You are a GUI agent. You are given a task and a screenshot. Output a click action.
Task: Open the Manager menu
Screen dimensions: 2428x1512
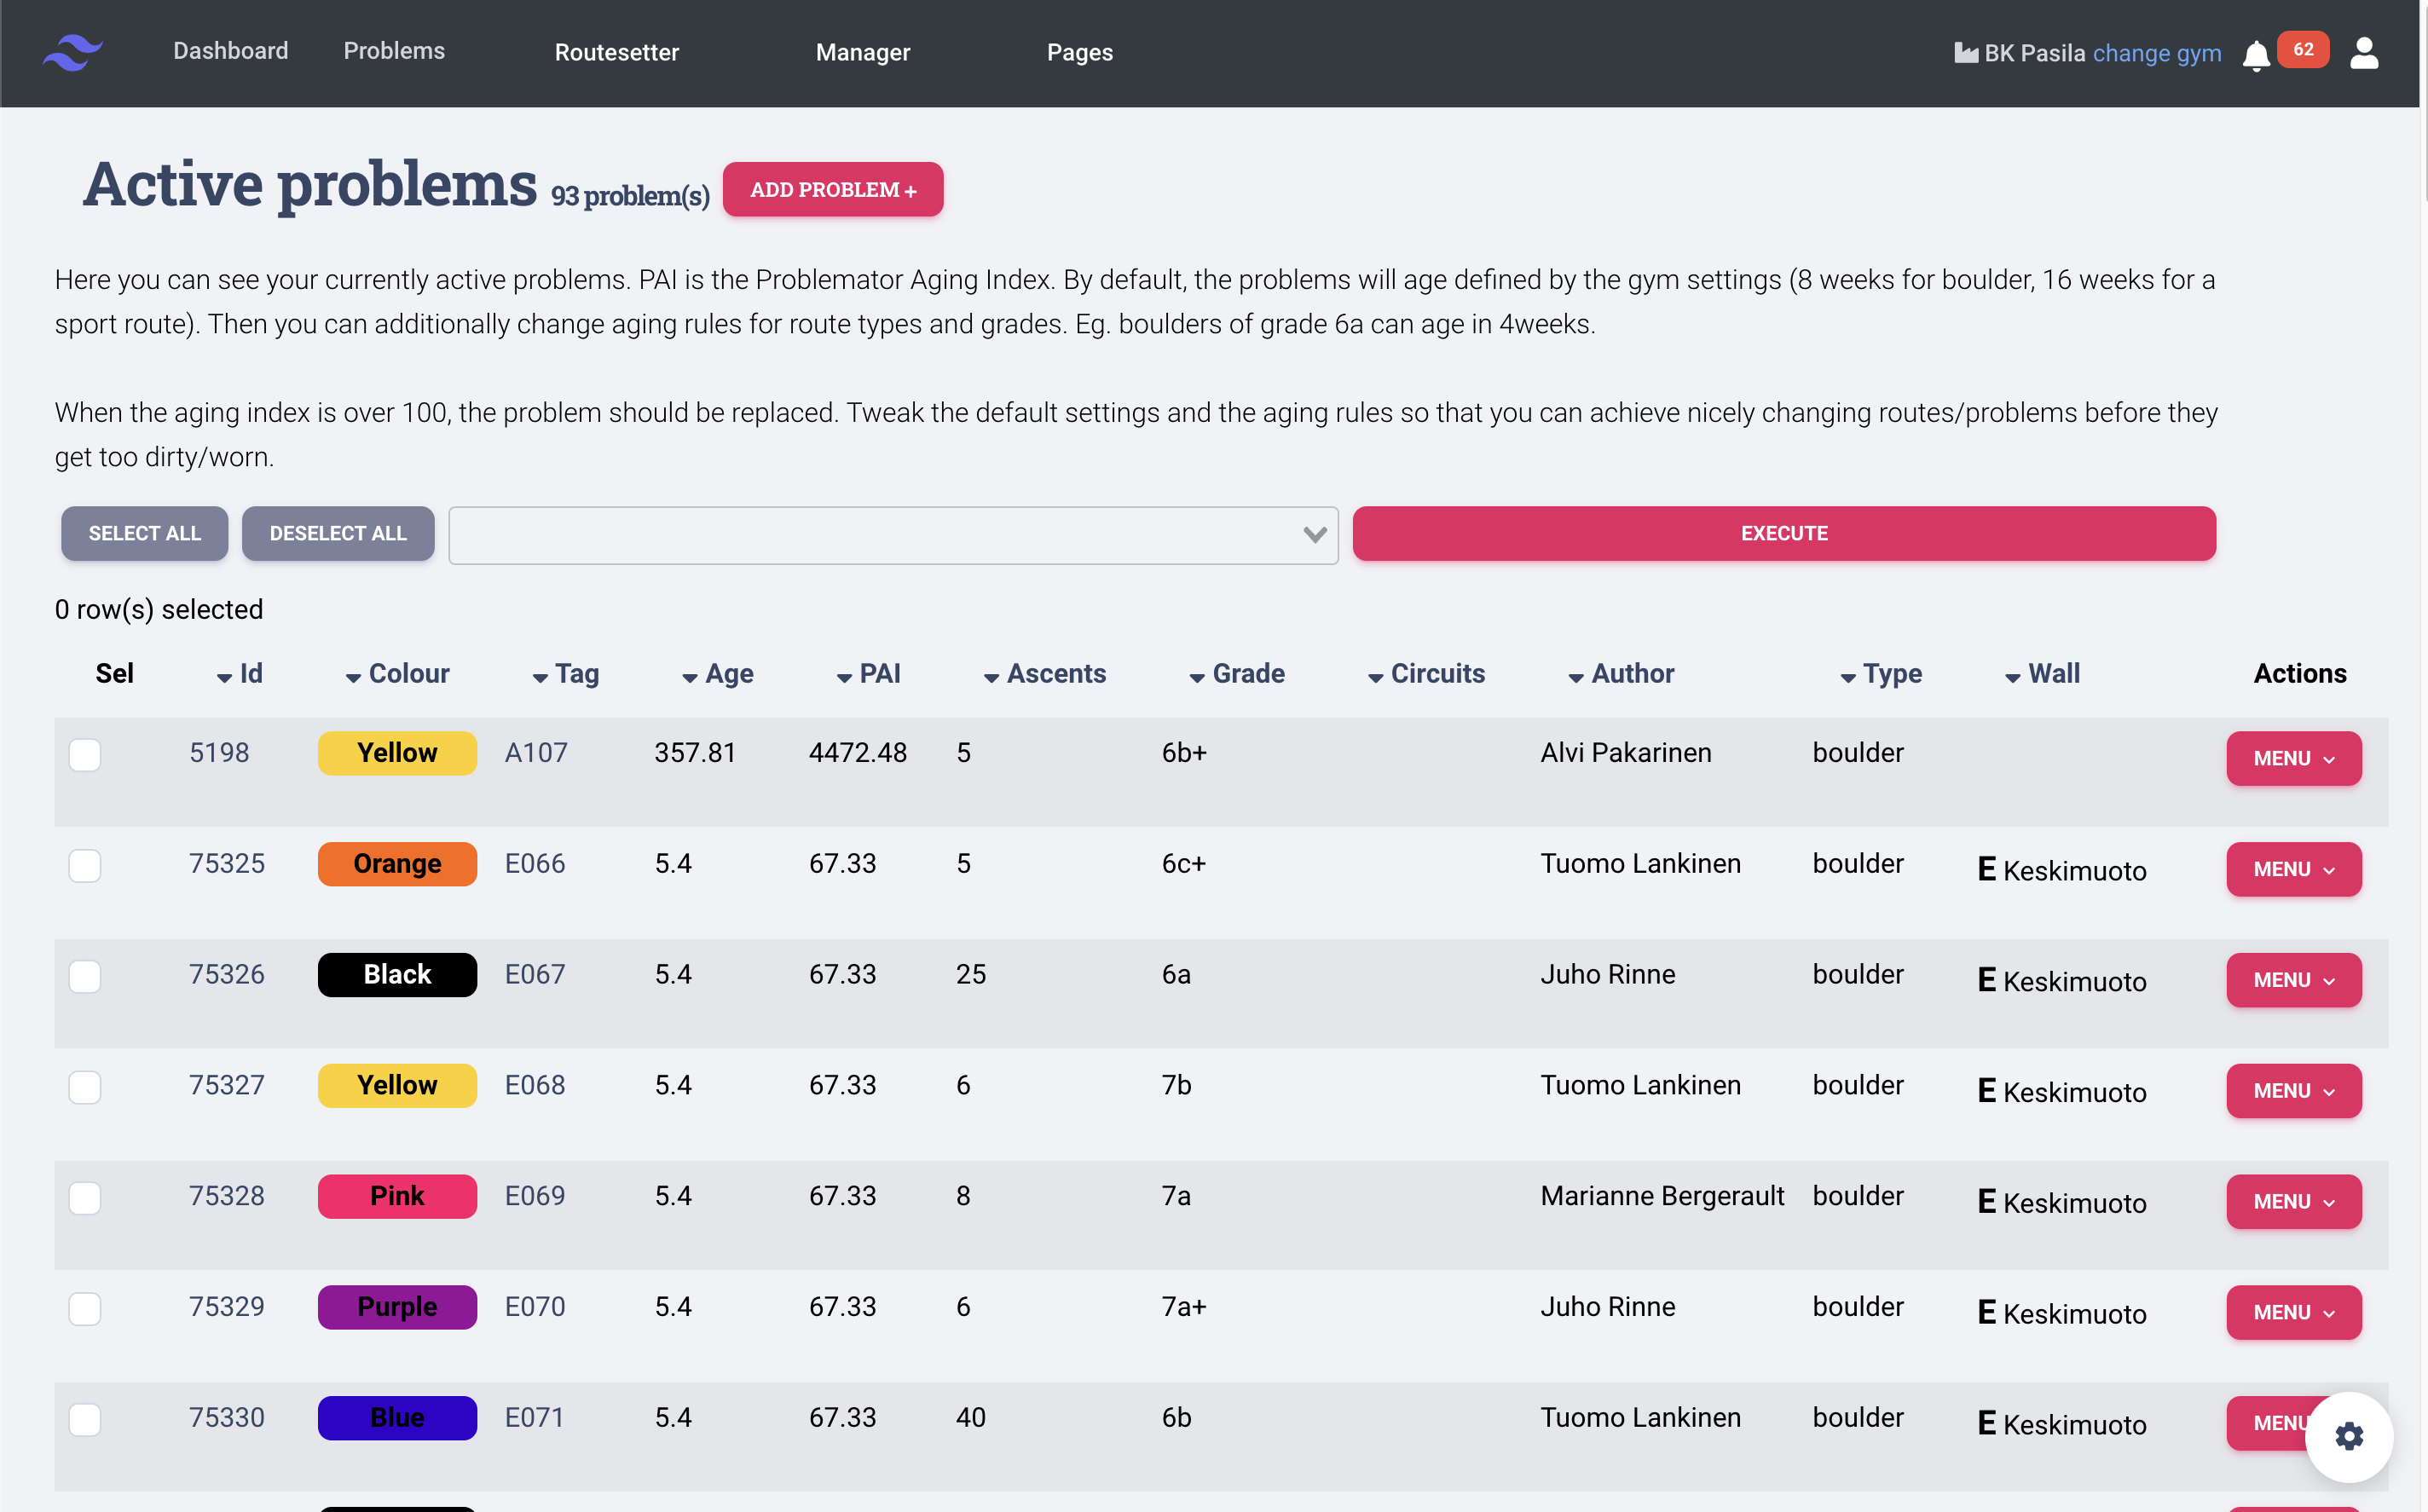click(862, 52)
